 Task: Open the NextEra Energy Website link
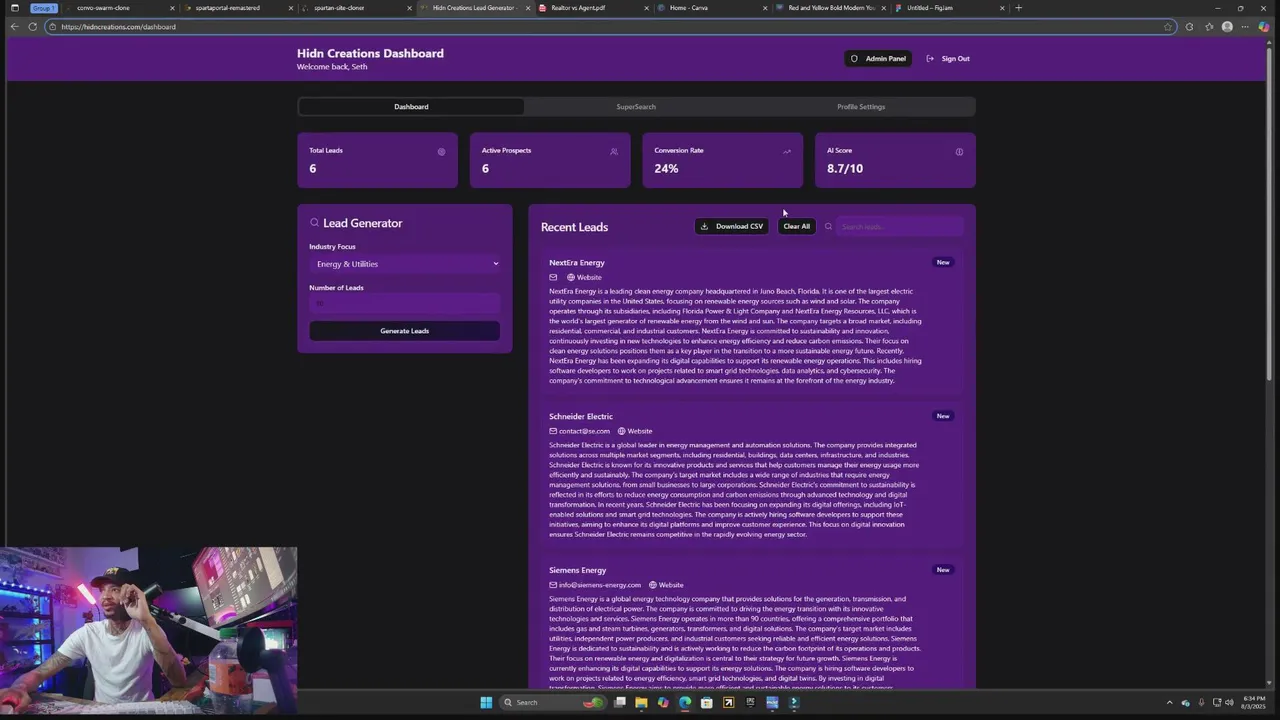click(584, 277)
